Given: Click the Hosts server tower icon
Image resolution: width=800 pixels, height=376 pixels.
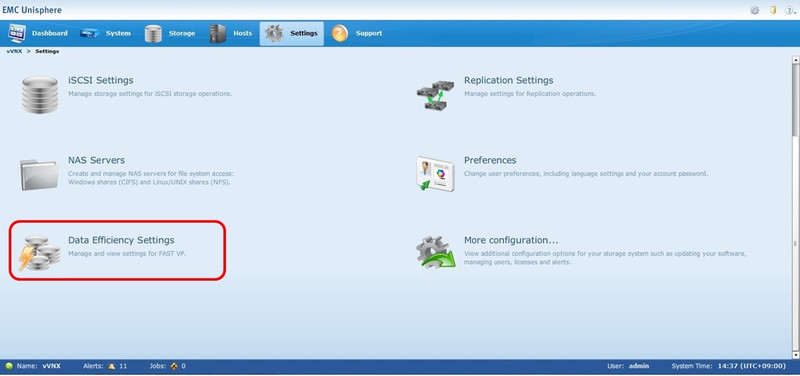Looking at the screenshot, I should pyautogui.click(x=217, y=34).
